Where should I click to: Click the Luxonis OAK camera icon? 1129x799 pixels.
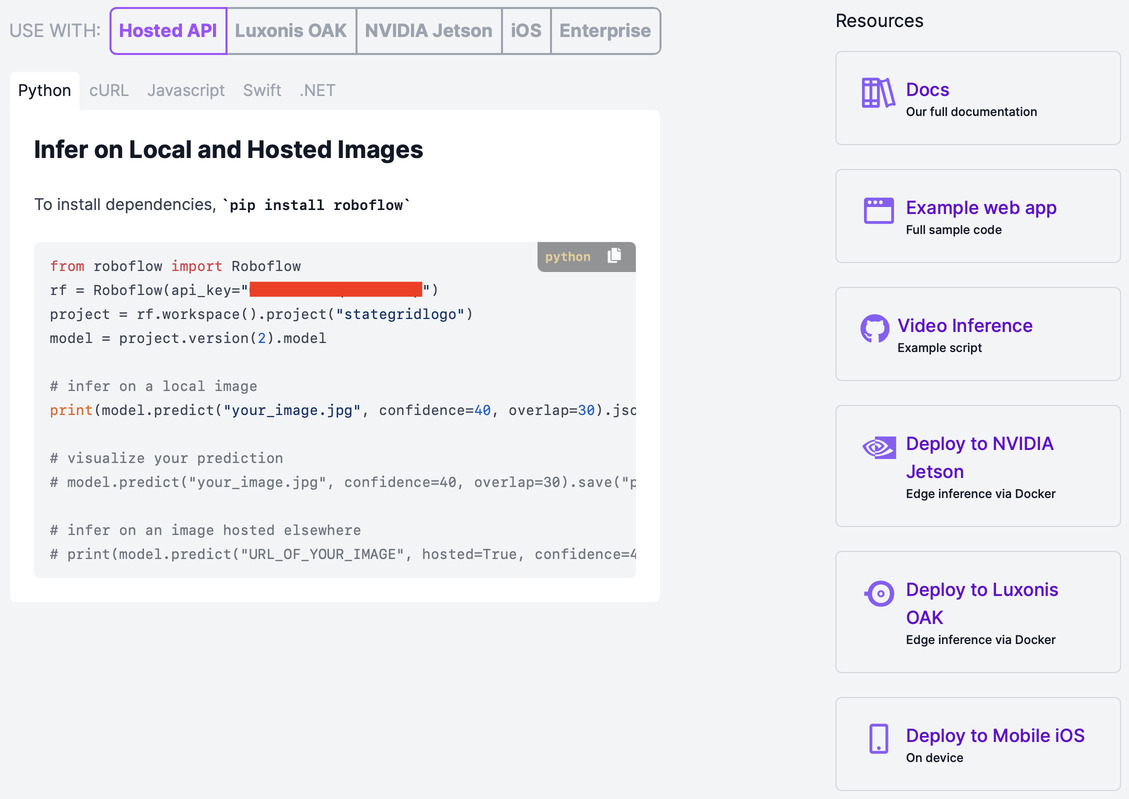pos(878,594)
